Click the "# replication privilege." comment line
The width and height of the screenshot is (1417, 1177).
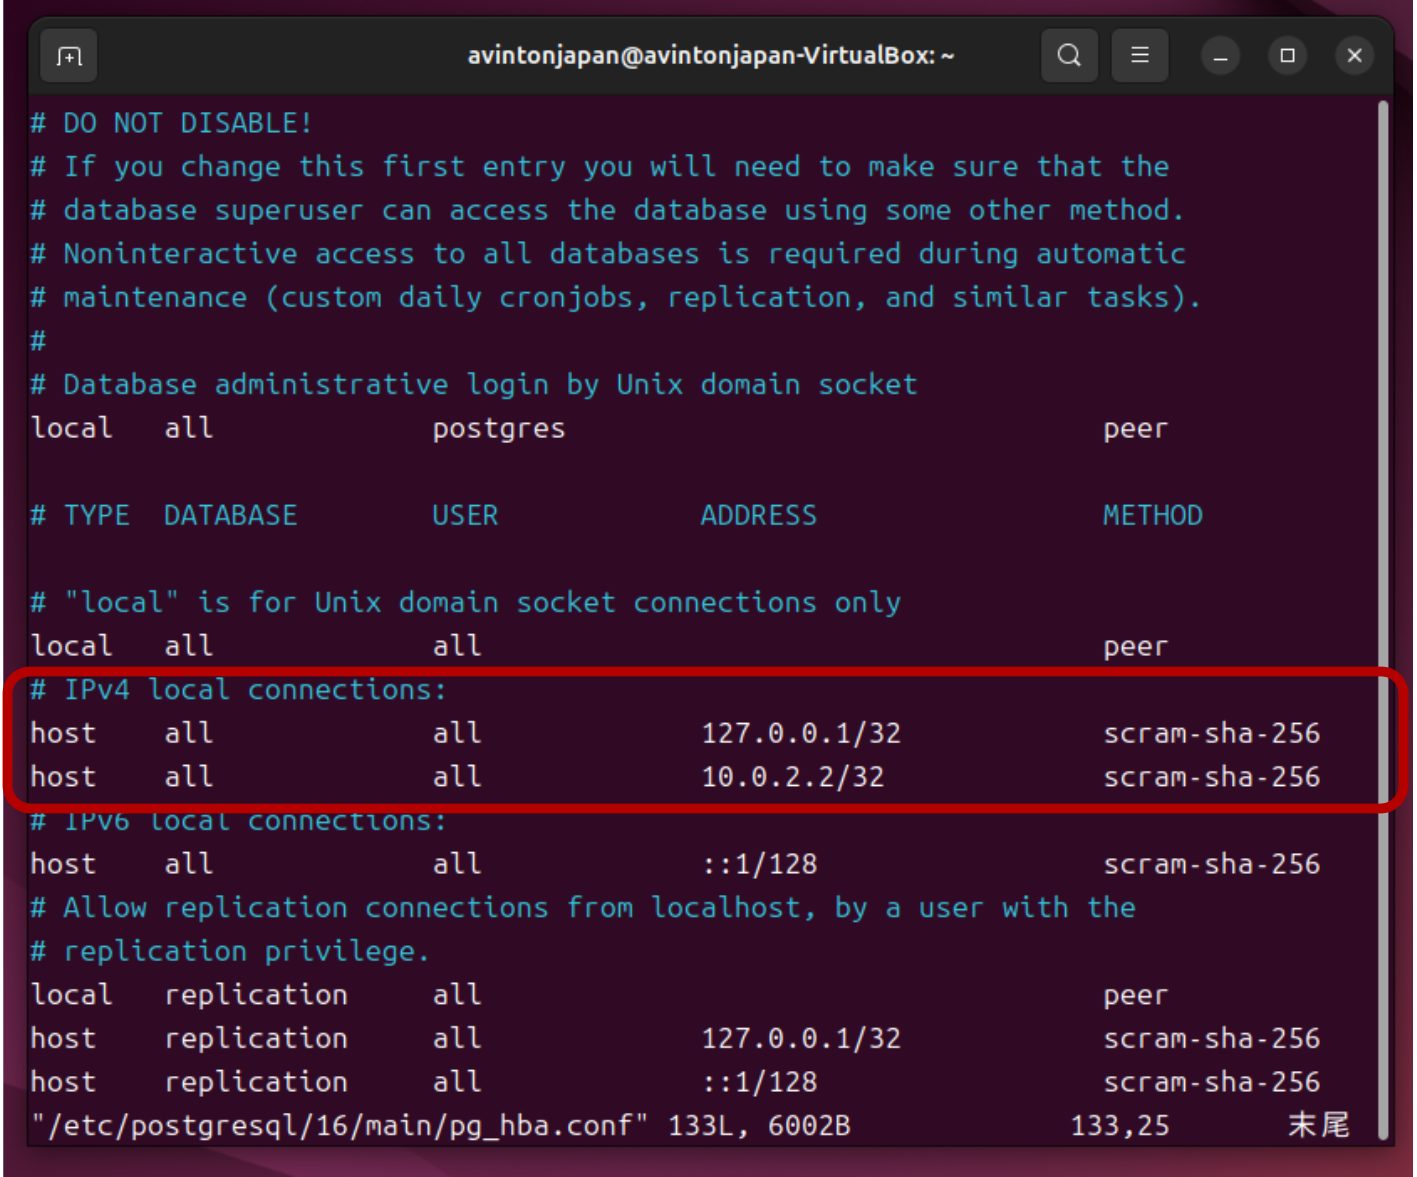(x=230, y=951)
